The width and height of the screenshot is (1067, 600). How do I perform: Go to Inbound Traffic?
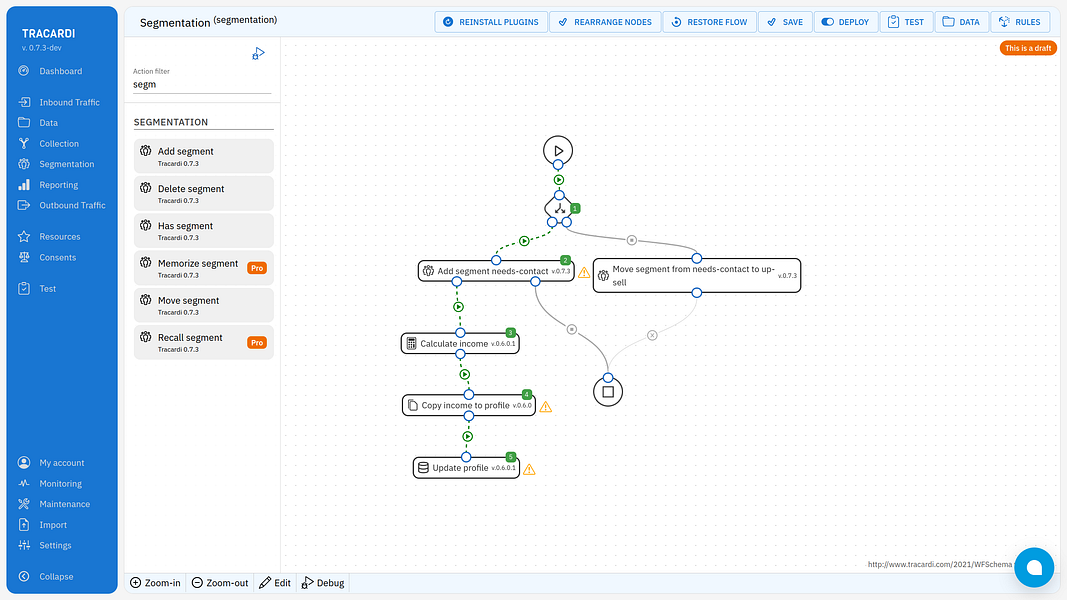point(69,102)
